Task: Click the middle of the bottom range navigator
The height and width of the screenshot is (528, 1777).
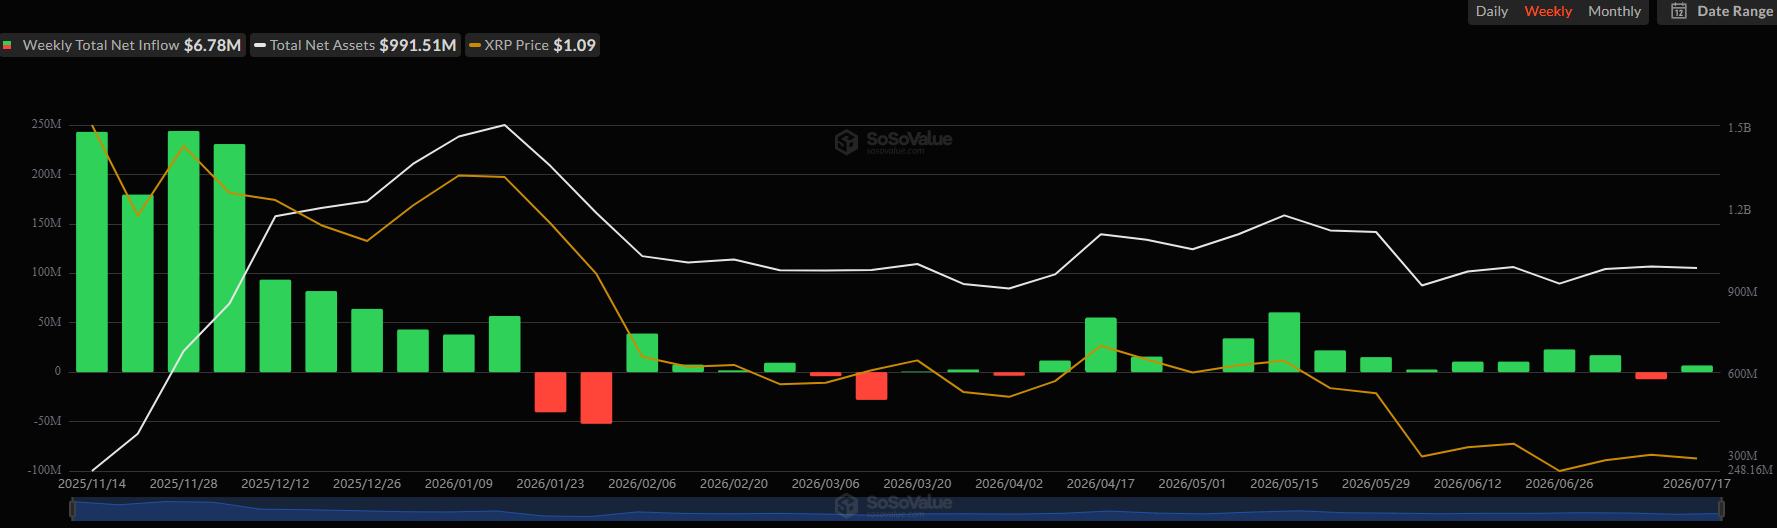Action: pyautogui.click(x=896, y=510)
